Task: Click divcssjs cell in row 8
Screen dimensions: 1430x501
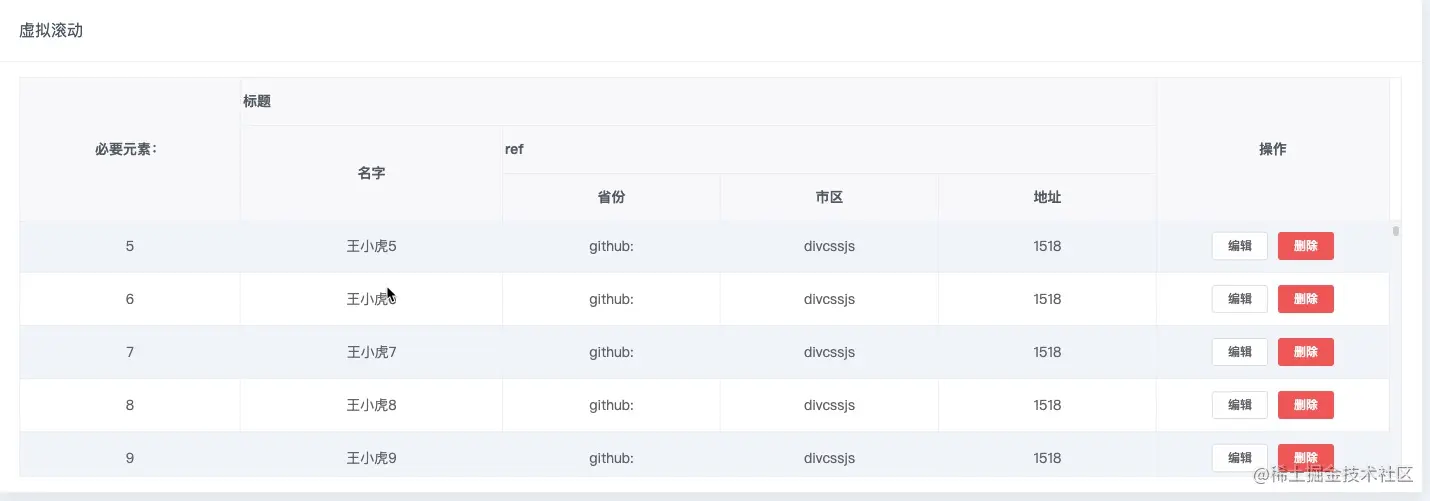Action: 830,405
